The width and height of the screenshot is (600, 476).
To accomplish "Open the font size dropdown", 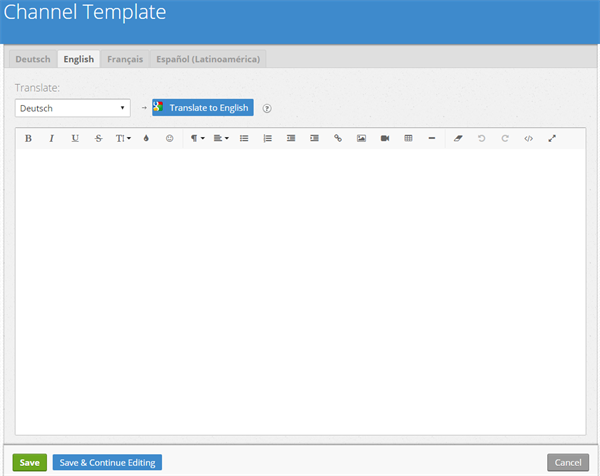I will point(123,138).
